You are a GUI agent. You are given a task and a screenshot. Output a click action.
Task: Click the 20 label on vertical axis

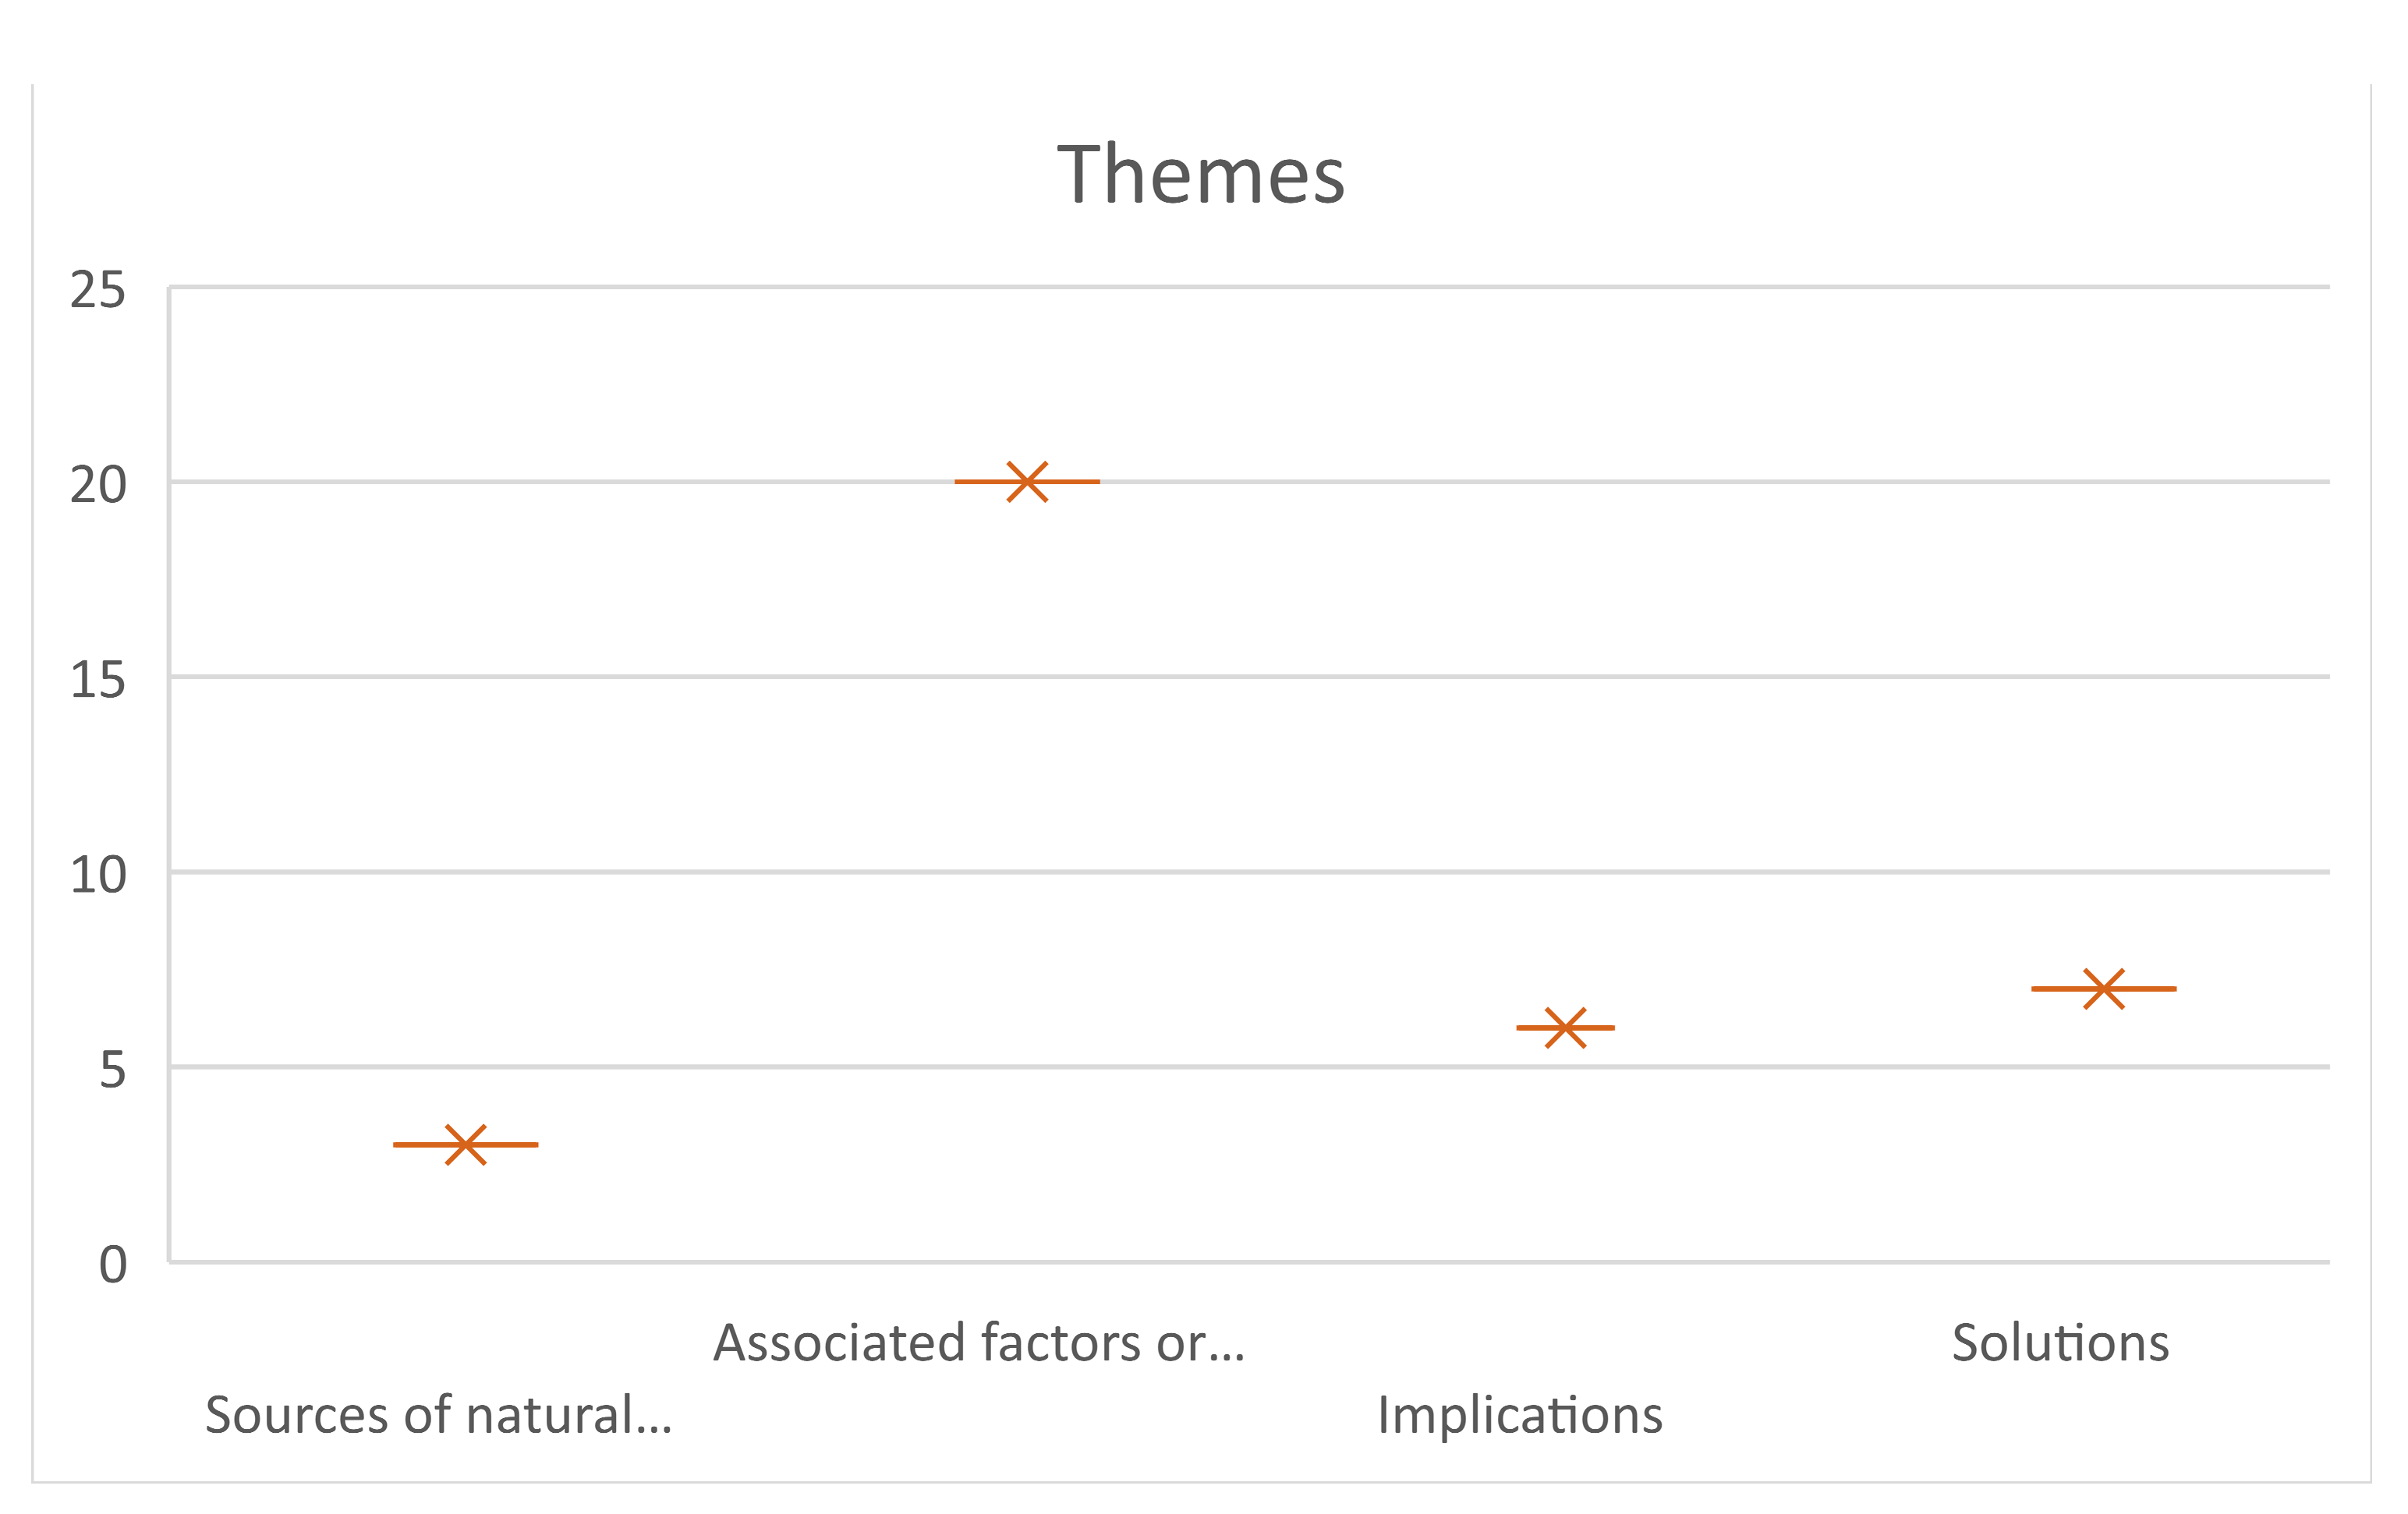click(98, 485)
